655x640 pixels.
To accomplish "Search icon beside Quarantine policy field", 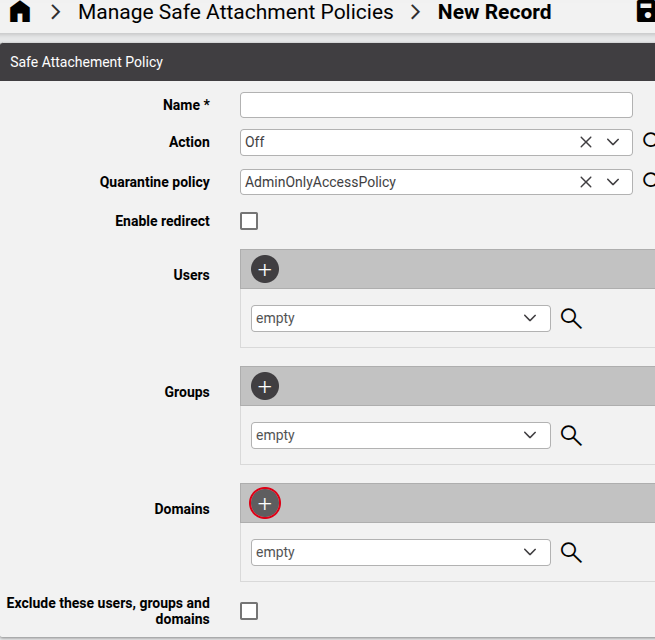I will [649, 180].
